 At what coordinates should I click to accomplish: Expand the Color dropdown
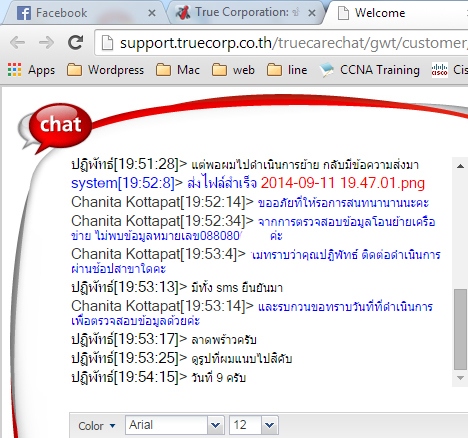97,426
